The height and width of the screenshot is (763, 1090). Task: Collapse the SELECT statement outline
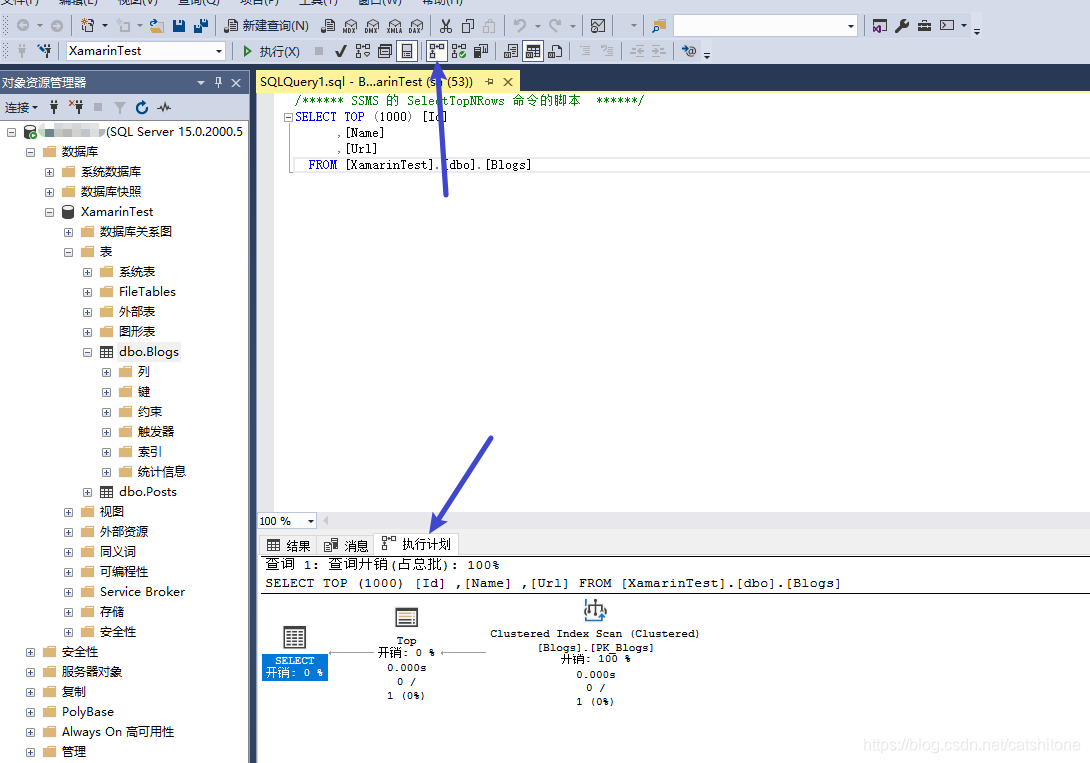coord(288,117)
